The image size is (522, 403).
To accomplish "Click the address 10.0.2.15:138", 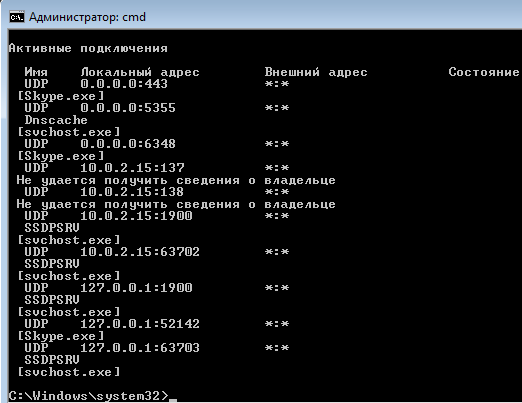I will coord(132,192).
